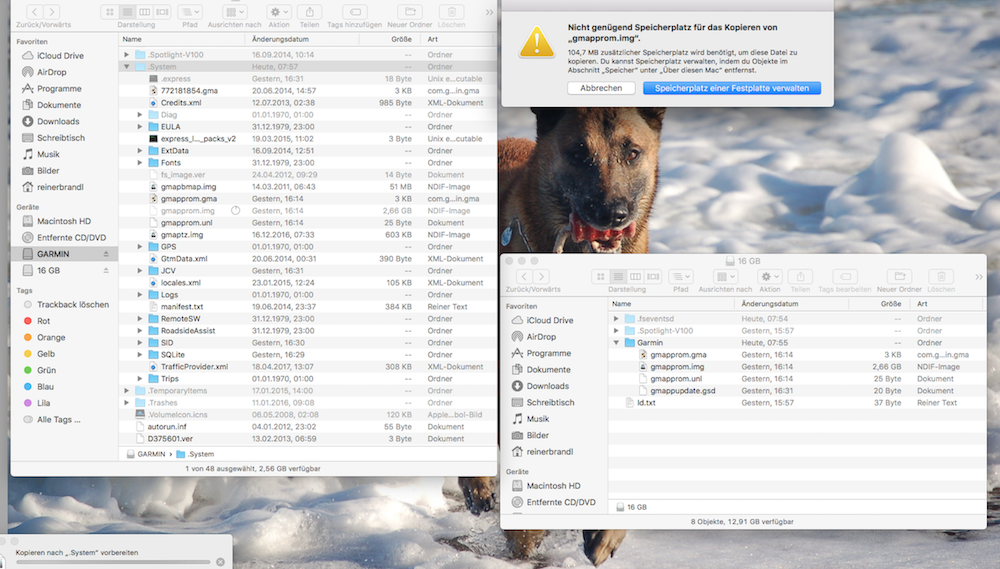Open Aktion gear dropdown in GARMIN window
Image resolution: width=1000 pixels, height=569 pixels.
279,12
